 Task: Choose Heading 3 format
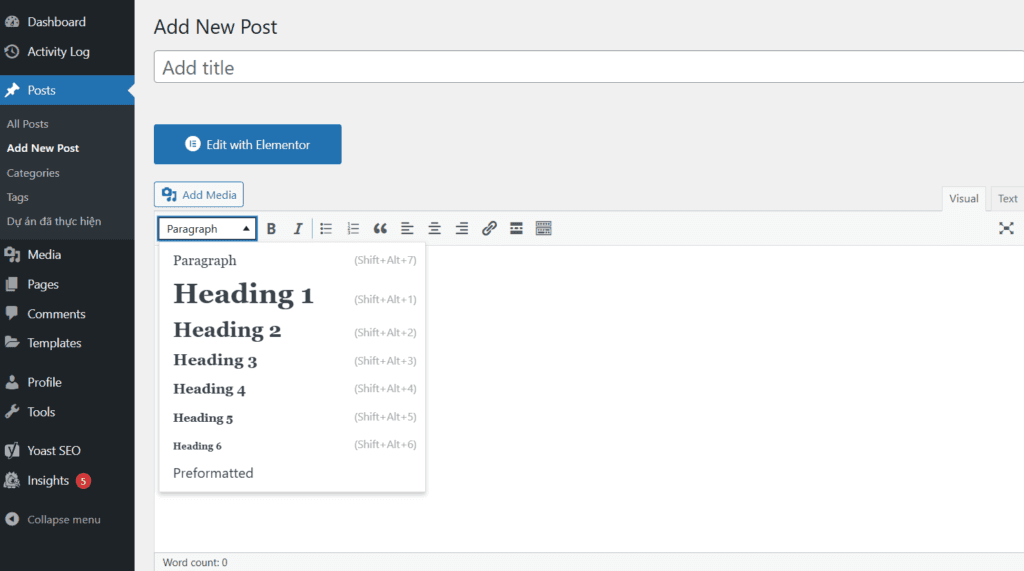(292, 361)
